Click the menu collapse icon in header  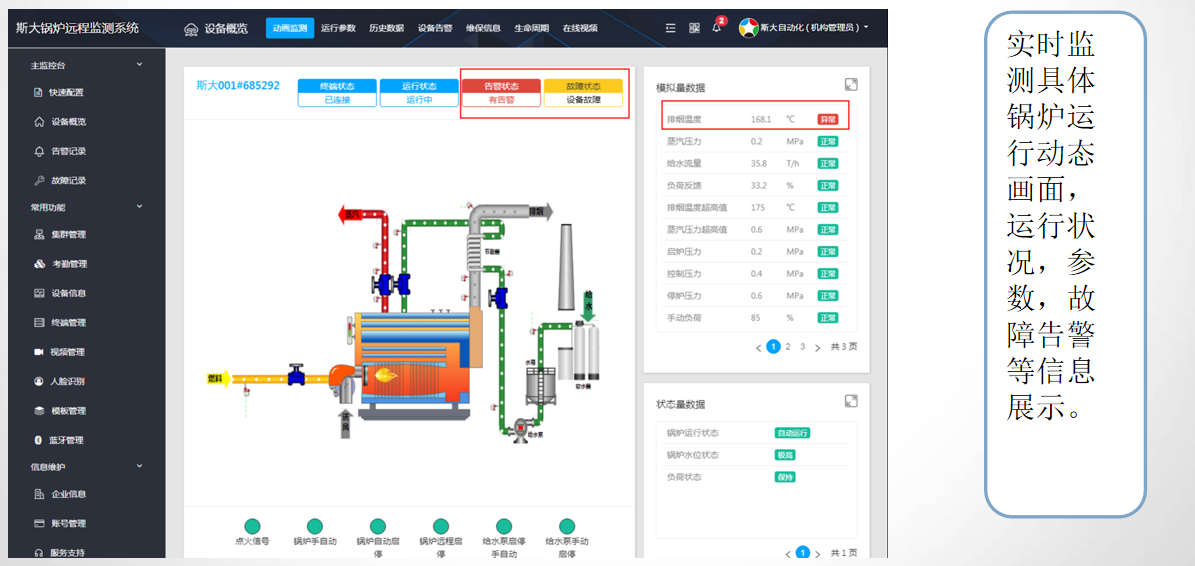point(671,28)
